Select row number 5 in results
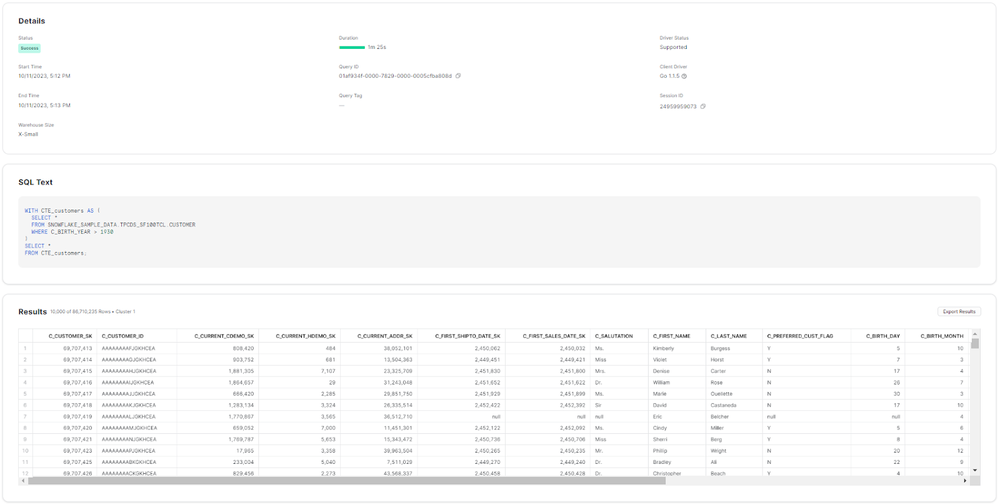The width and height of the screenshot is (1000, 504). click(x=24, y=394)
